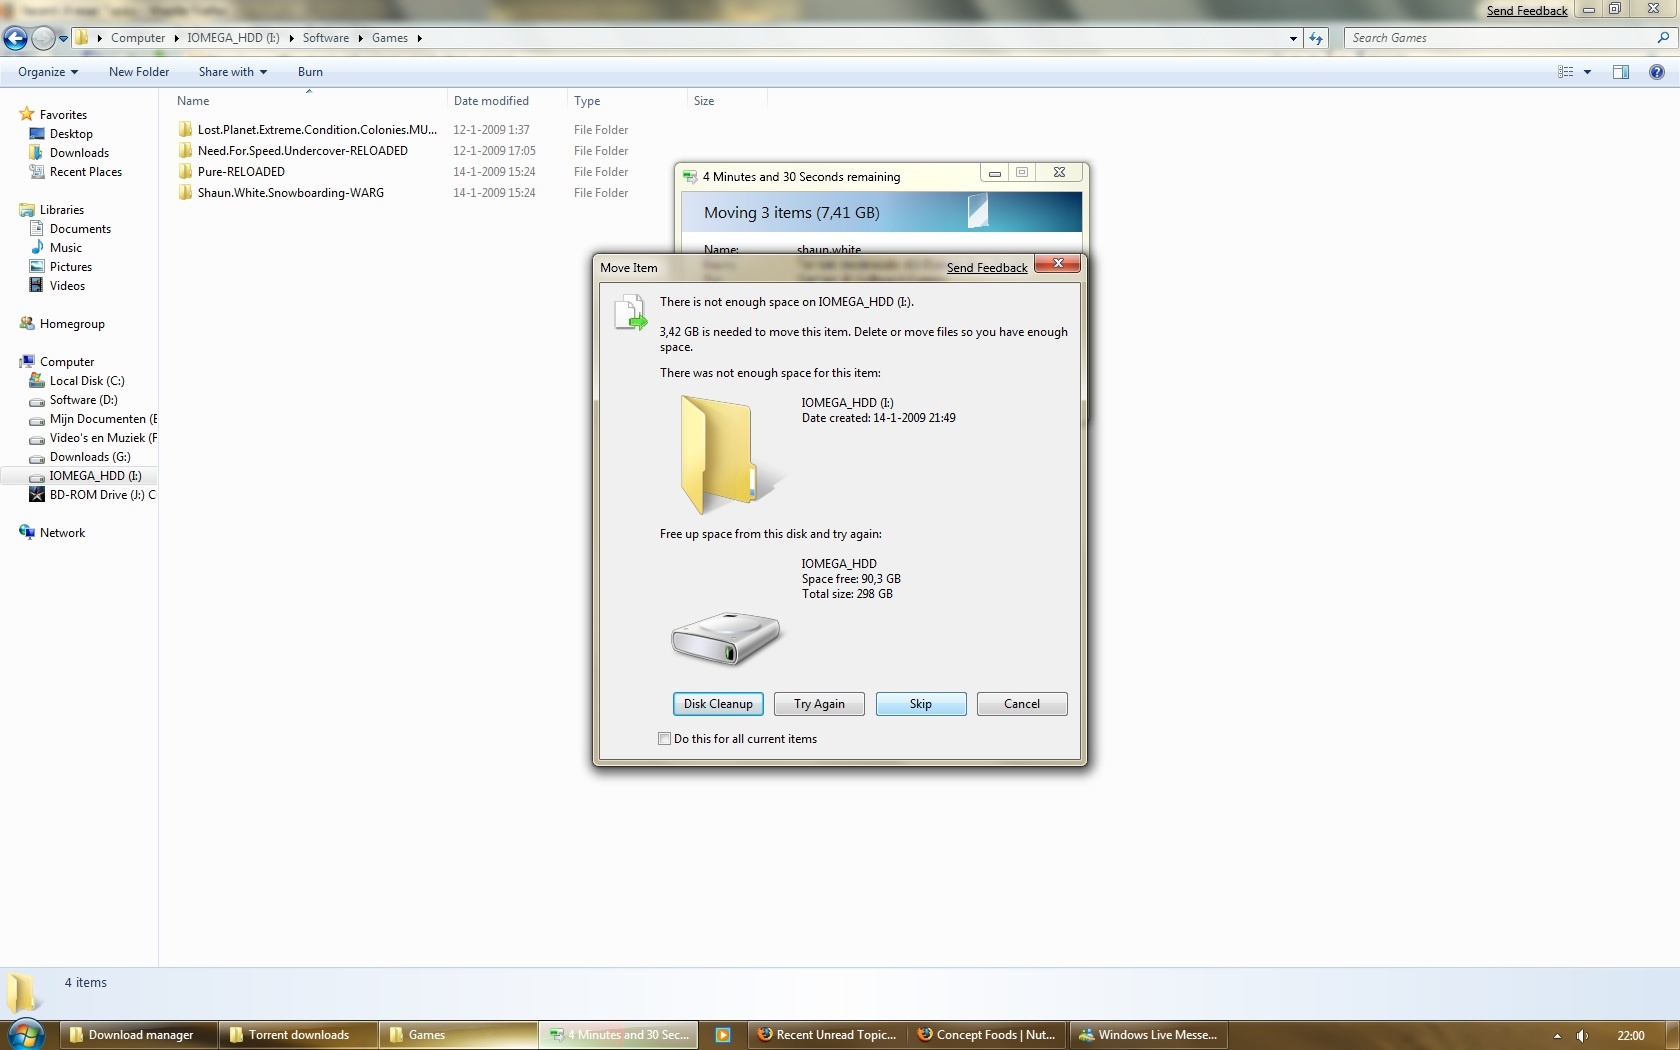This screenshot has height=1050, width=1680.
Task: Click the Network icon in sidebar
Action: pyautogui.click(x=27, y=533)
